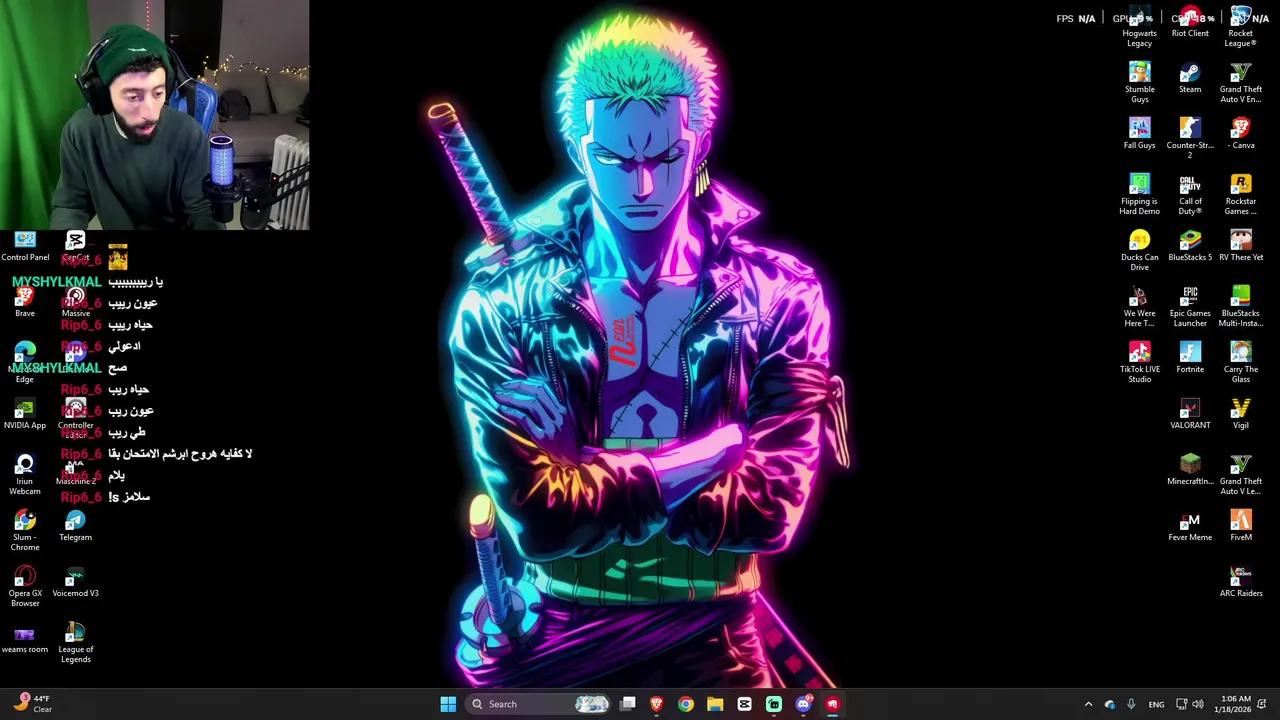Select the Grand Theft Auto V En... shortcut

pos(1240,83)
